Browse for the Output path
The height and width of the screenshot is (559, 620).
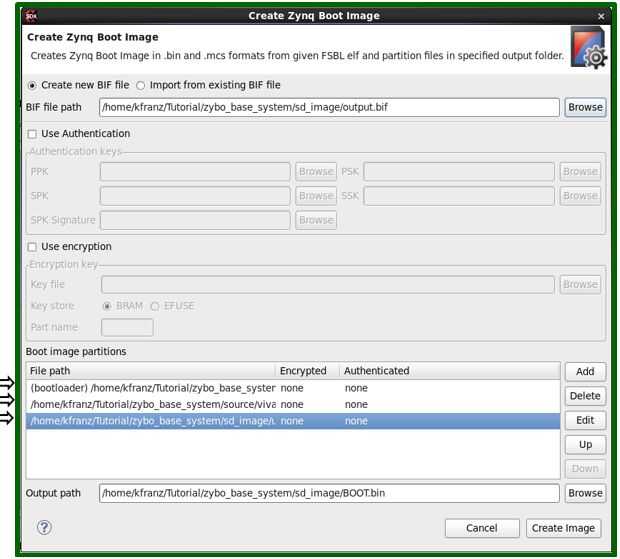(585, 493)
